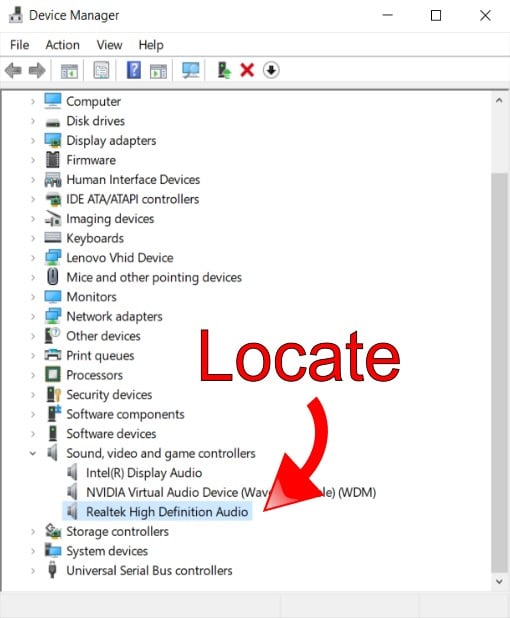The width and height of the screenshot is (510, 618).
Task: Open the Properties toolbar icon
Action: click(101, 71)
